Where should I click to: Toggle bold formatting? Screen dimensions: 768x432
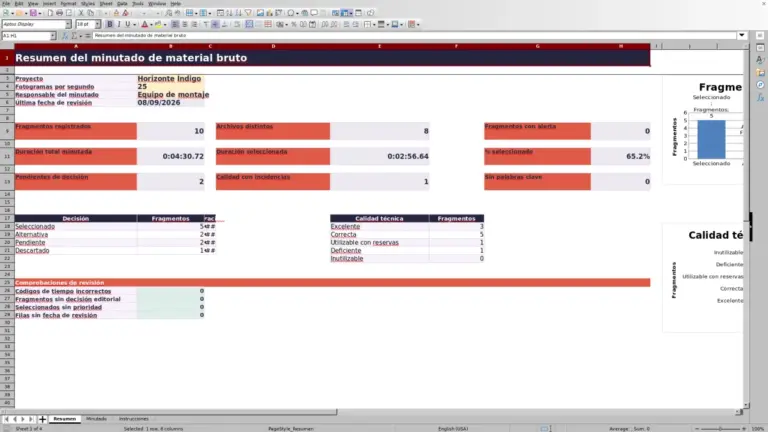click(x=110, y=24)
